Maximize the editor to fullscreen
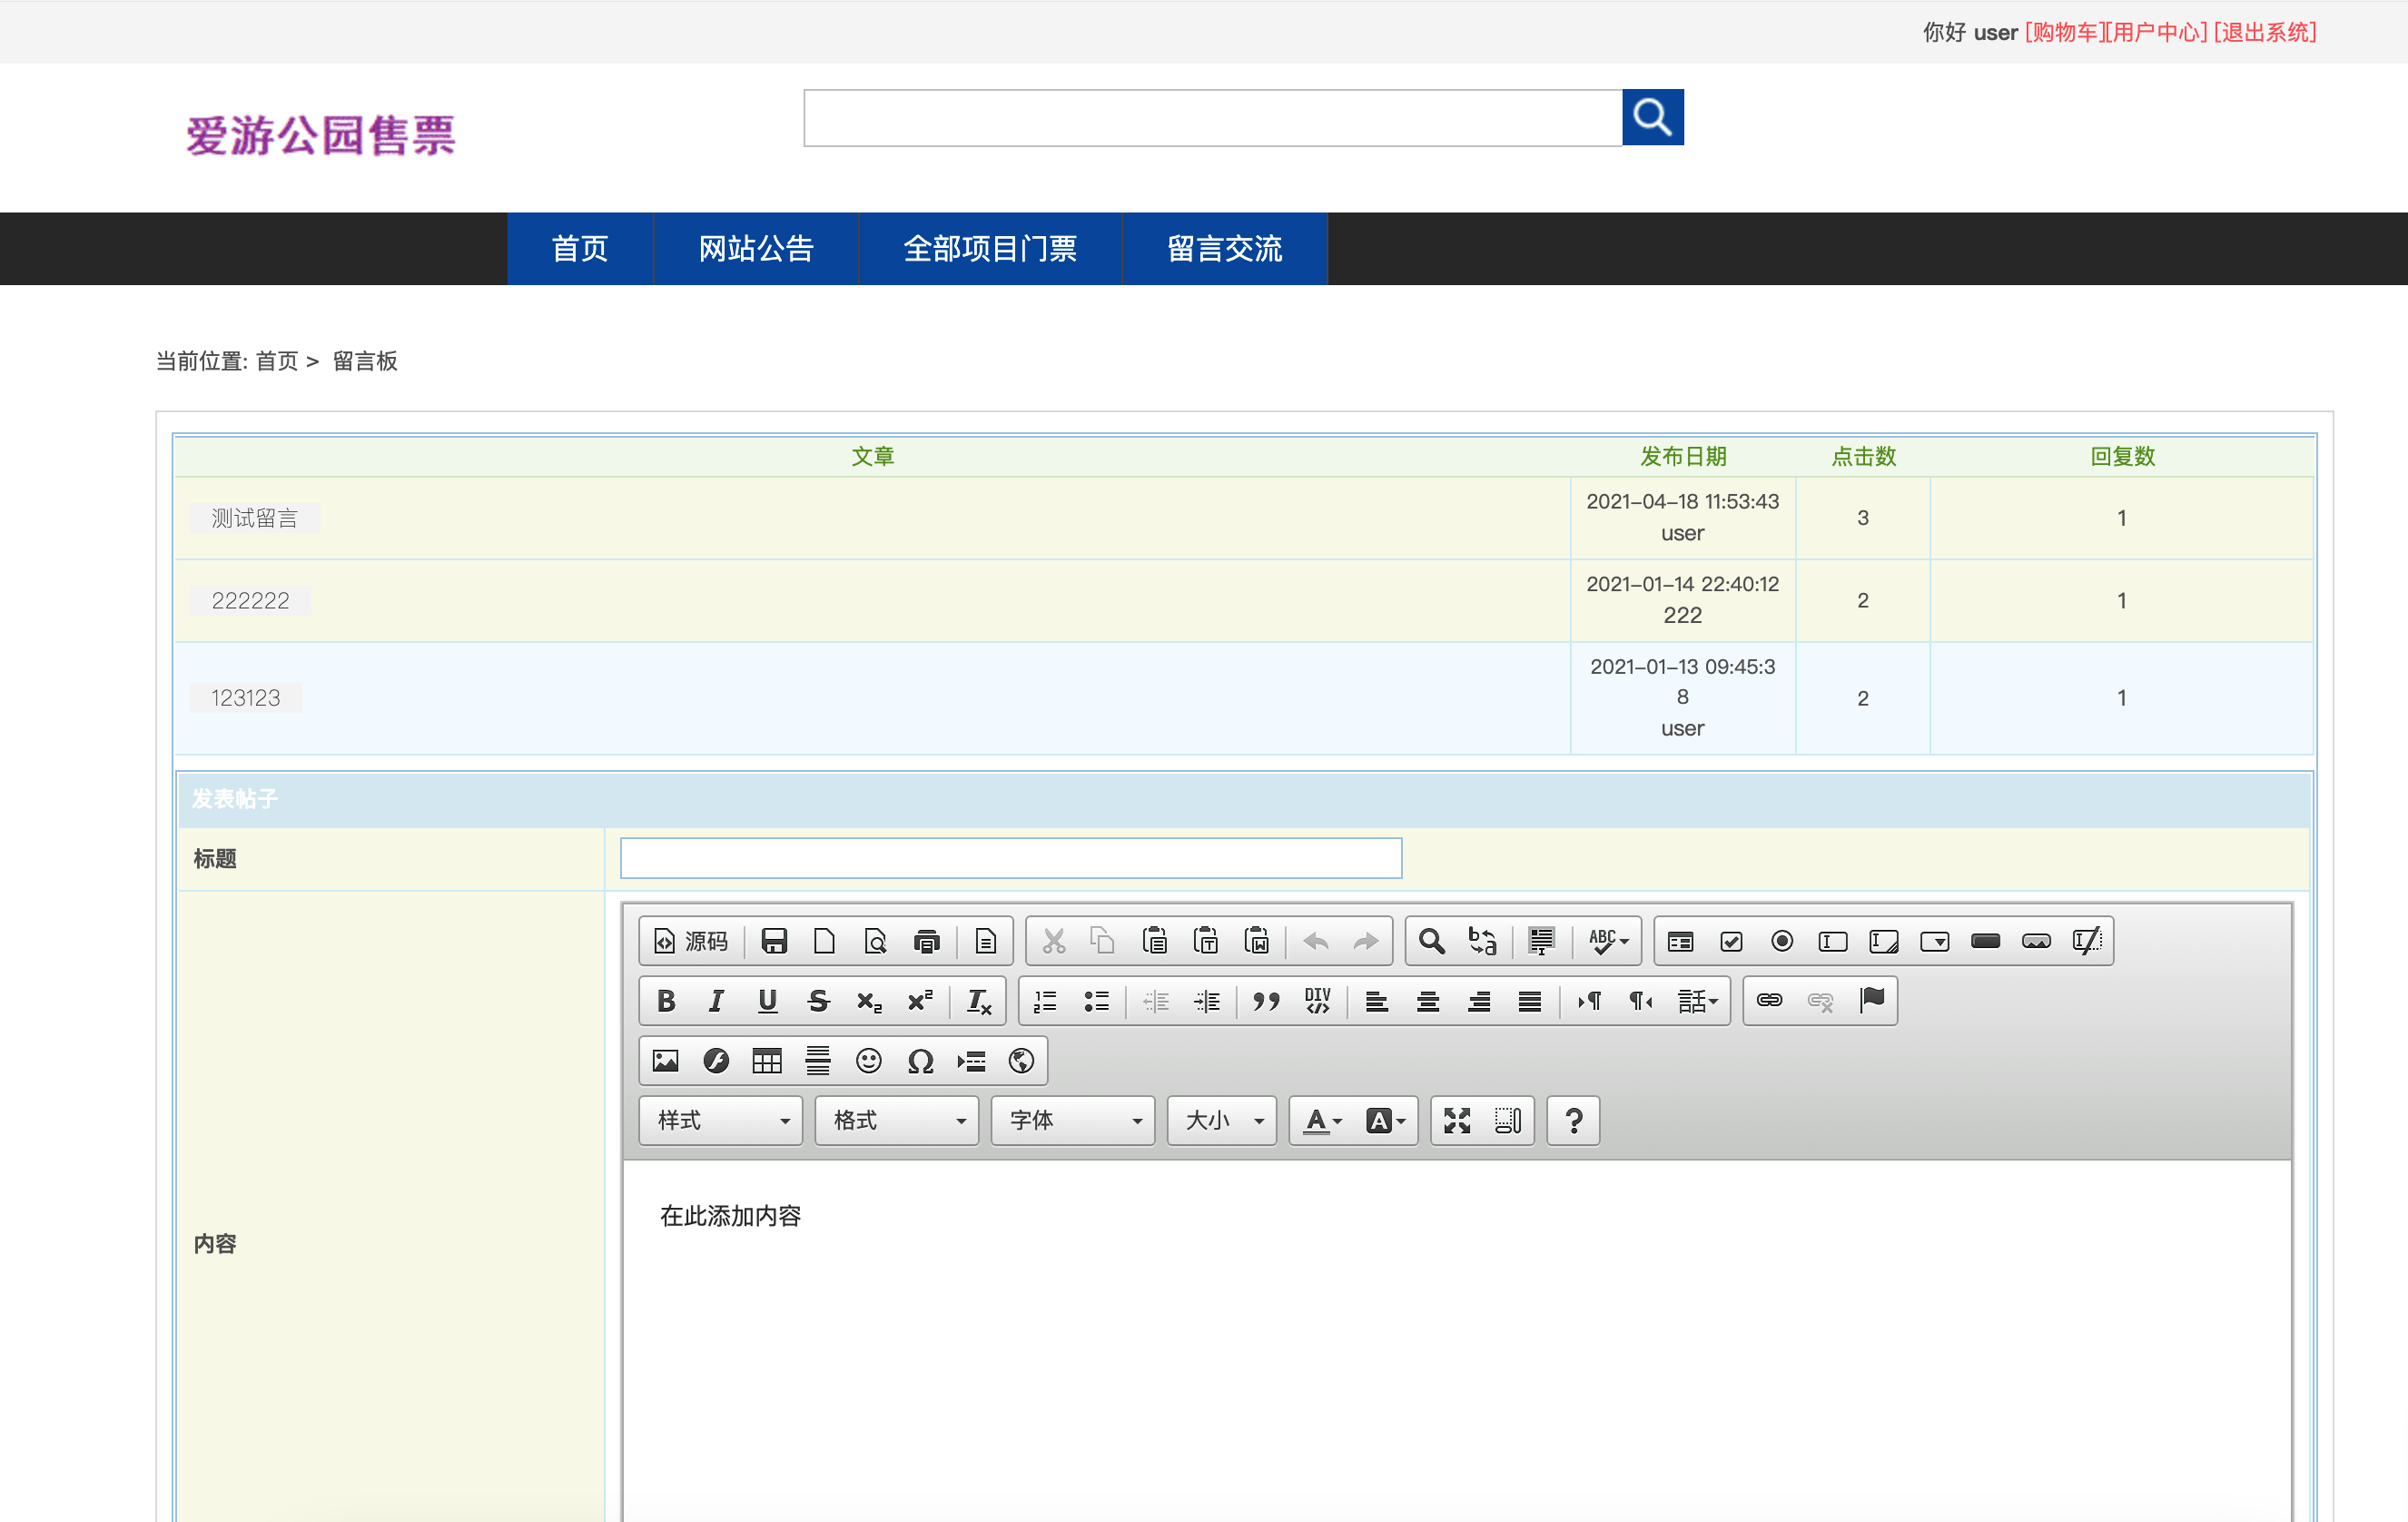Image resolution: width=2408 pixels, height=1522 pixels. pyautogui.click(x=1455, y=1120)
